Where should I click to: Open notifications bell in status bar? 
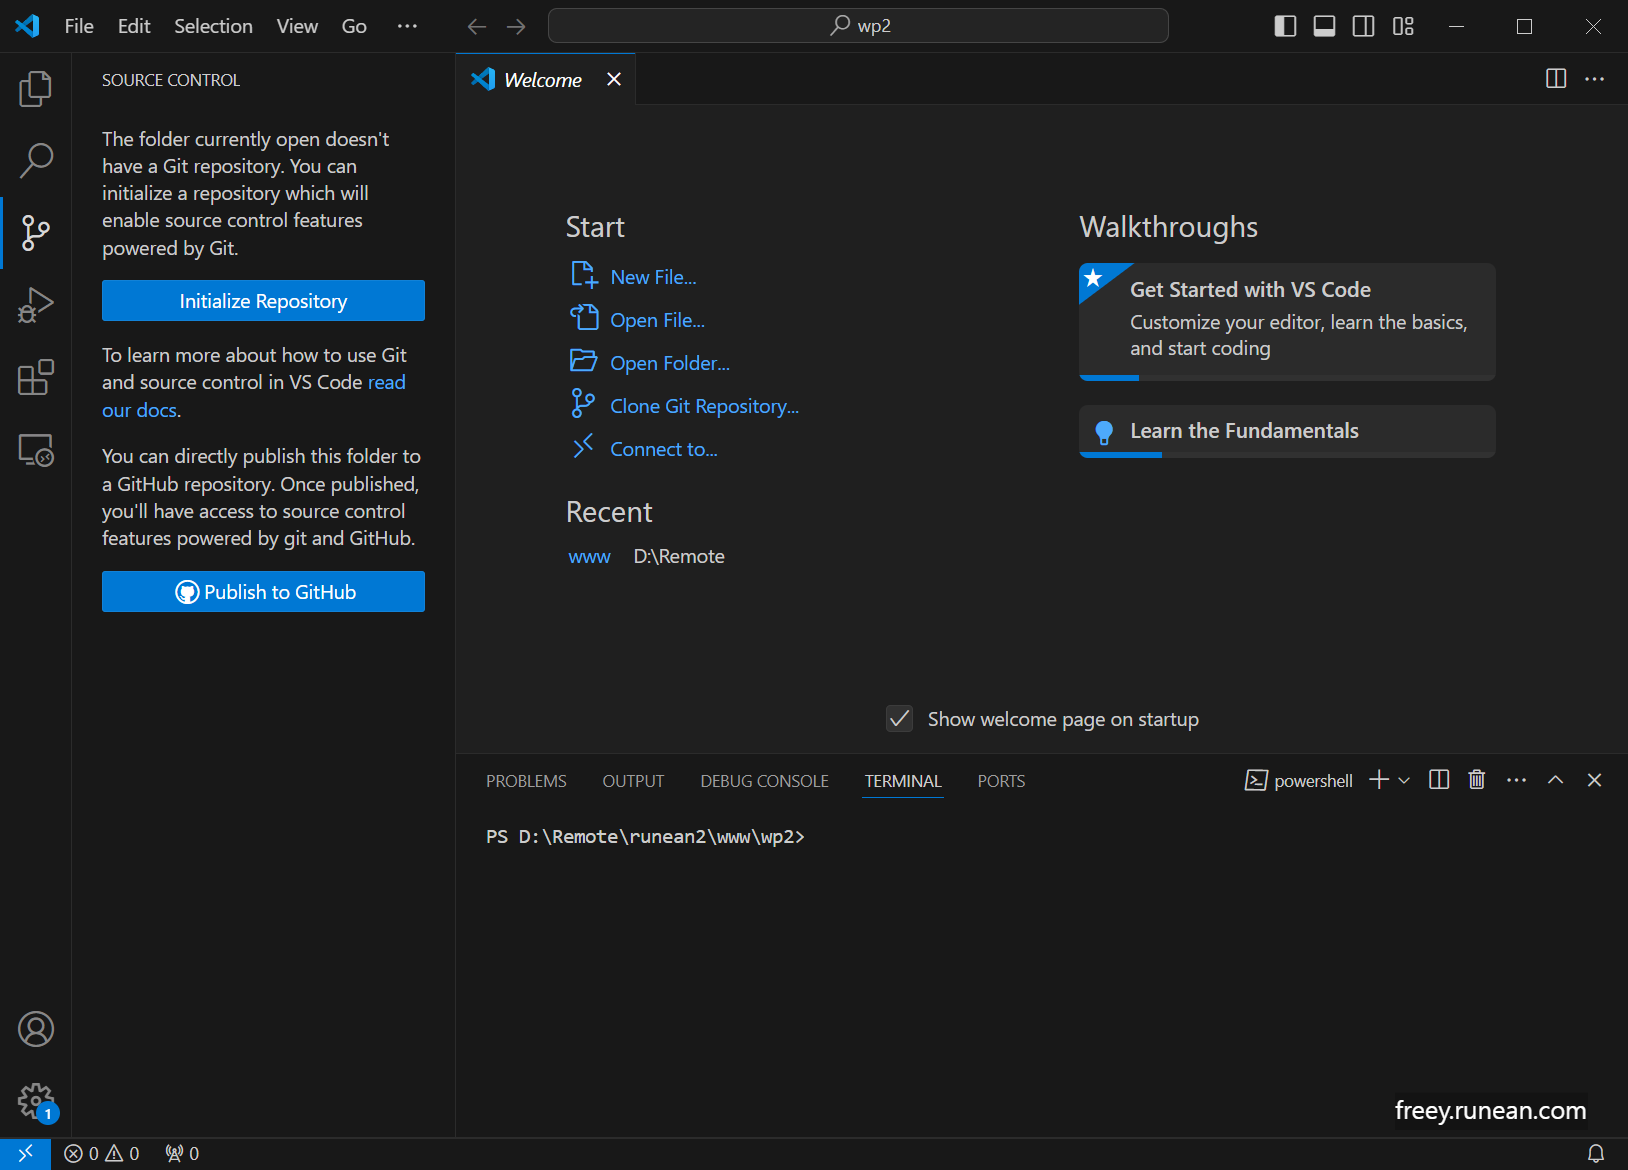point(1596,1153)
